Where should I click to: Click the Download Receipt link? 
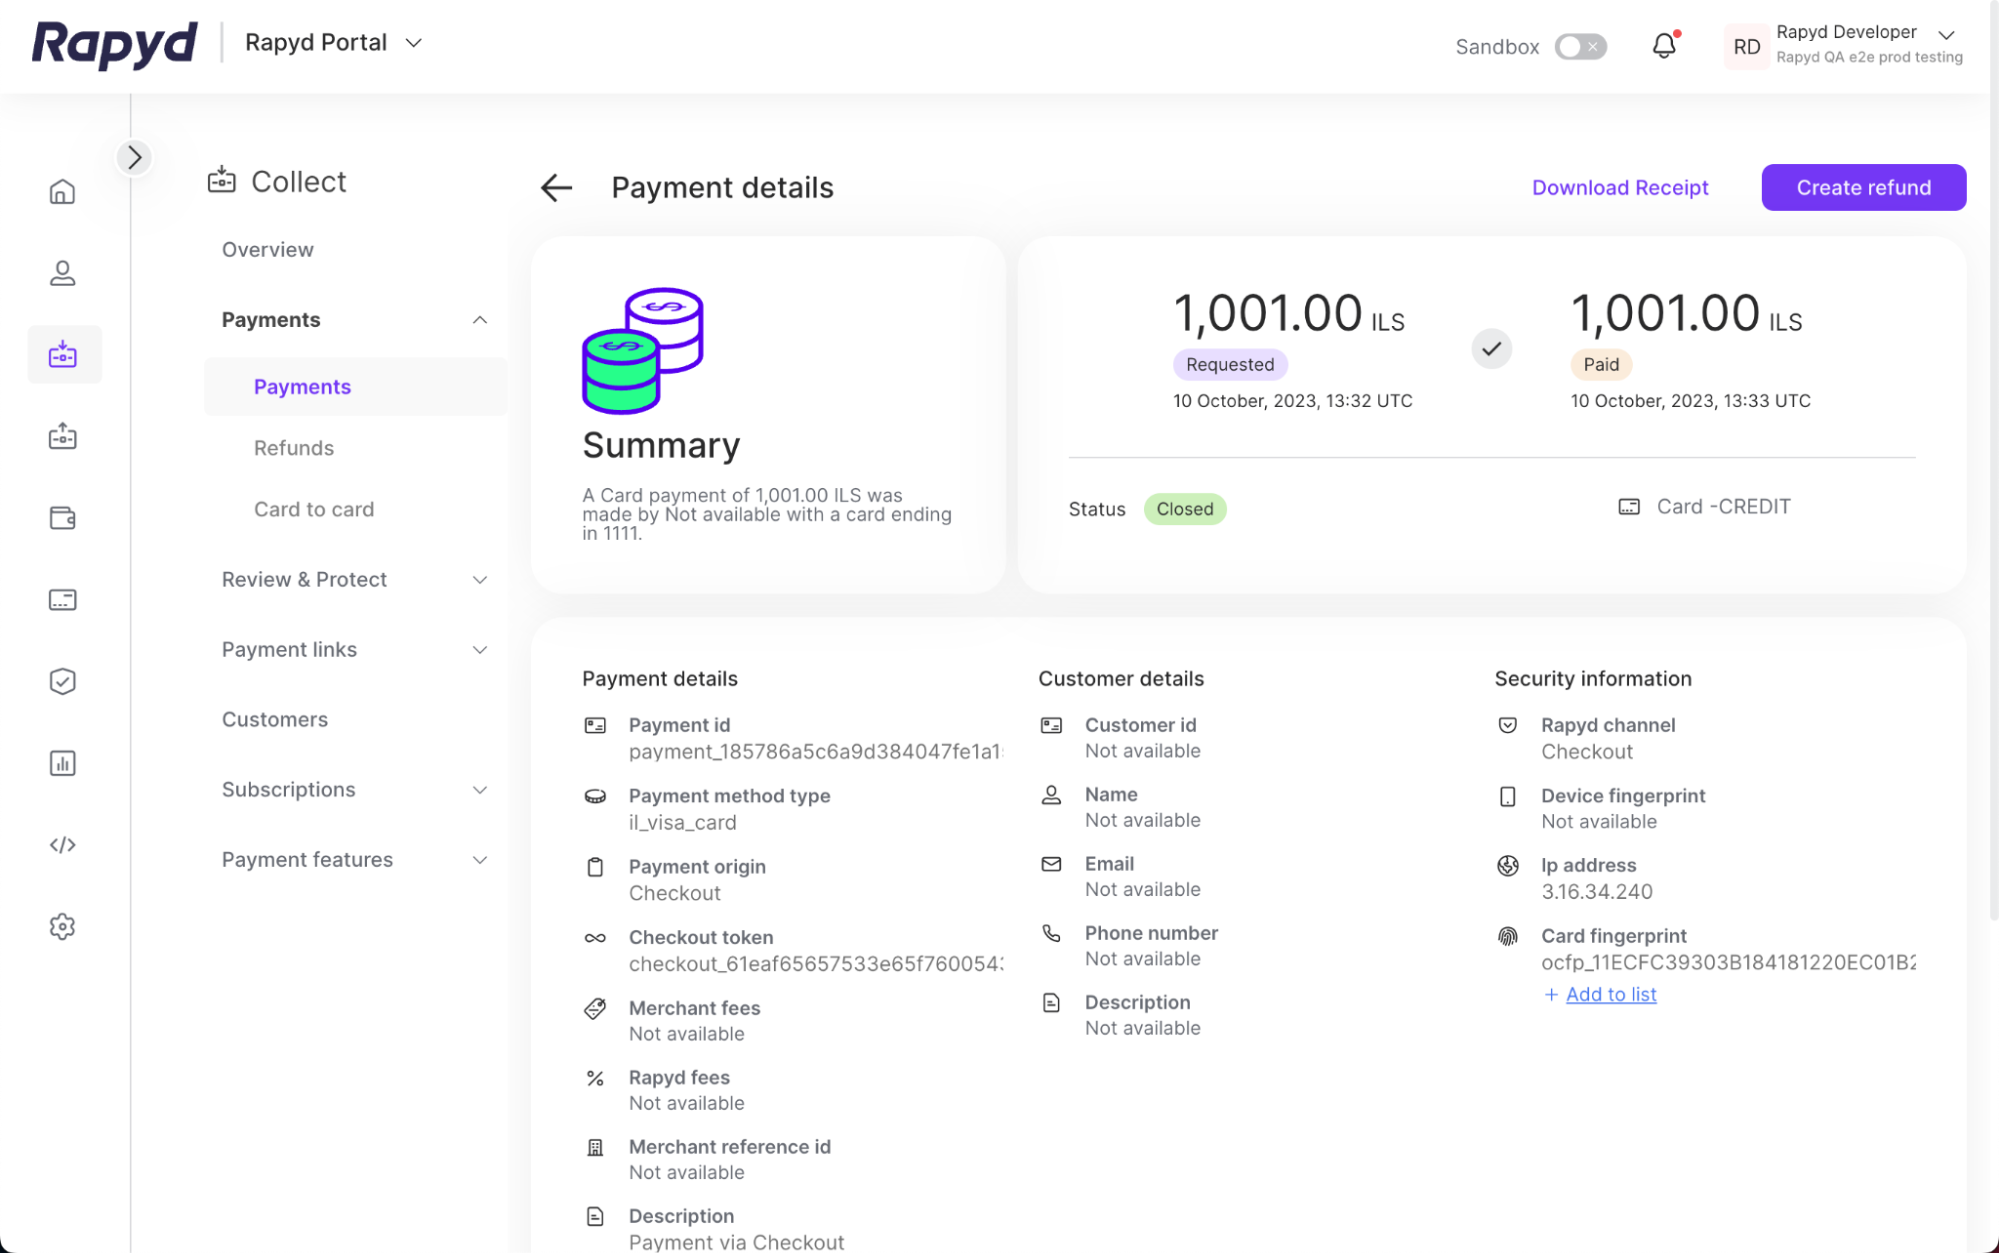coord(1619,187)
